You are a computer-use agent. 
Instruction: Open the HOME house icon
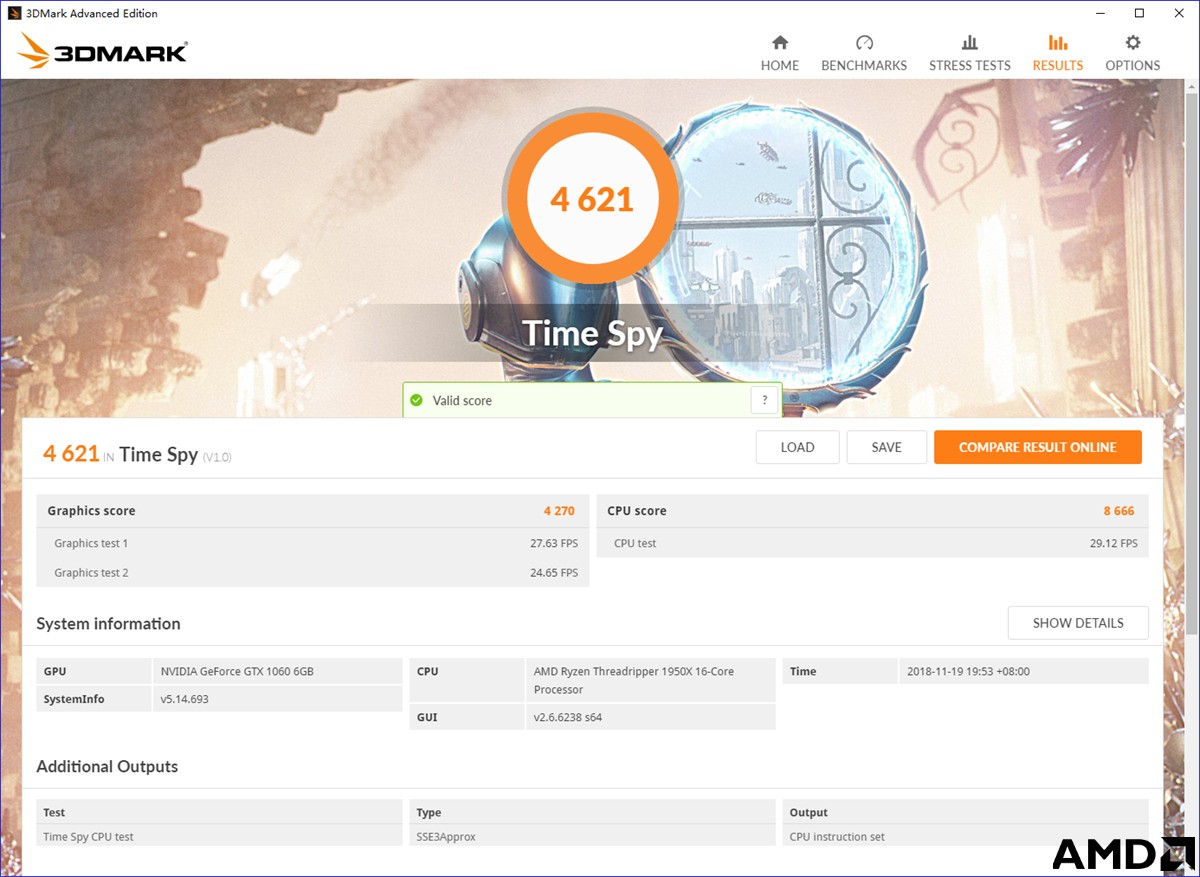coord(780,42)
